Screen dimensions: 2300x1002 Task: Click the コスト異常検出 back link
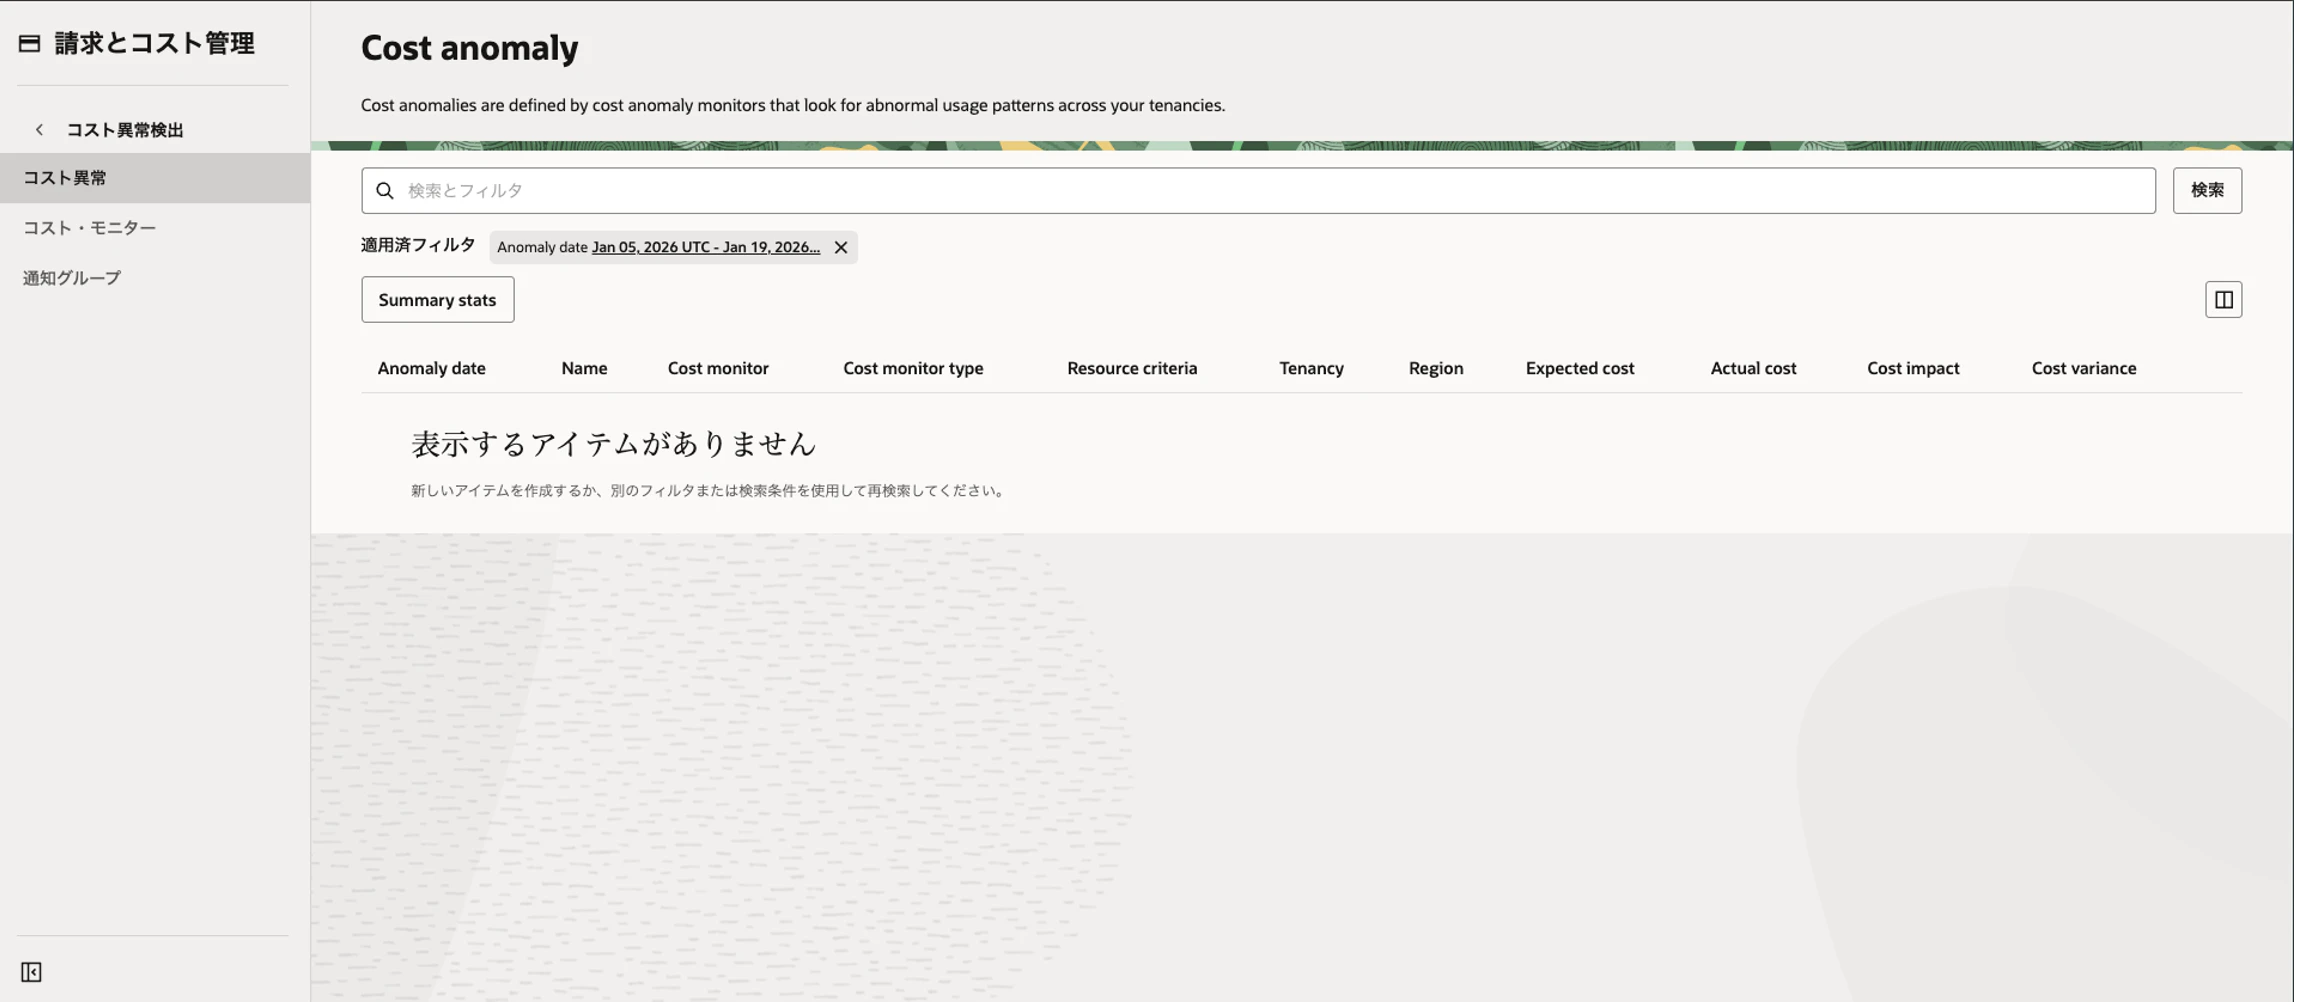pos(125,130)
